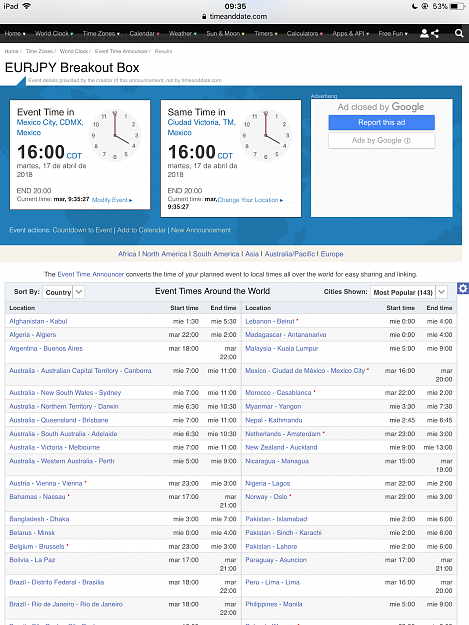Open Pakistan - Lahore location
Viewport: 469px width, 625px height.
tap(271, 546)
